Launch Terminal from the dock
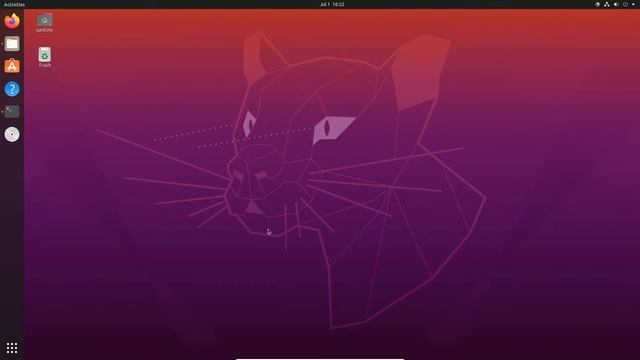Screen dimensions: 640x360 click(12, 111)
